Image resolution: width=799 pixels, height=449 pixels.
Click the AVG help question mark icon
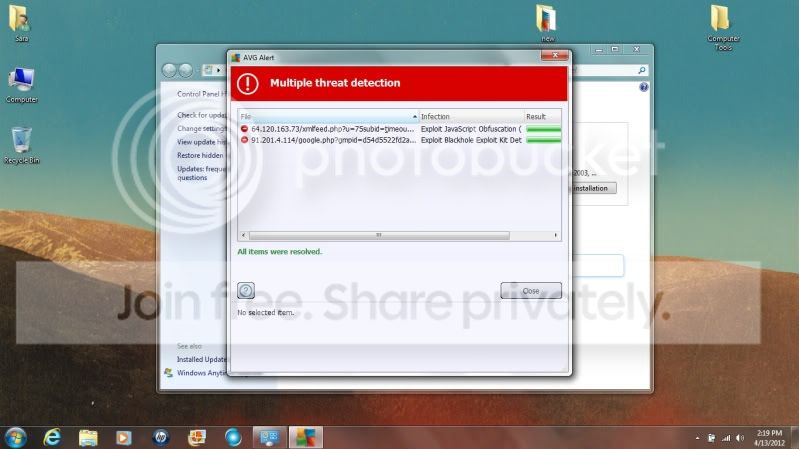click(246, 291)
